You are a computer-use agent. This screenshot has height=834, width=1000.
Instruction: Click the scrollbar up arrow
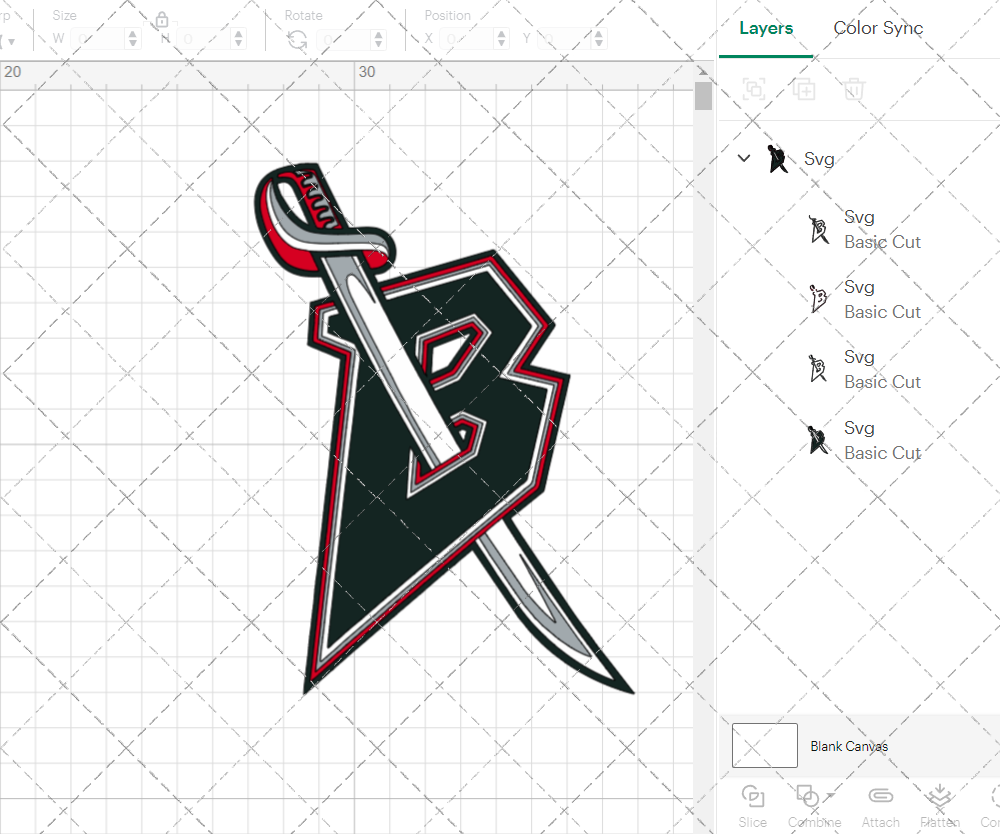pyautogui.click(x=703, y=71)
